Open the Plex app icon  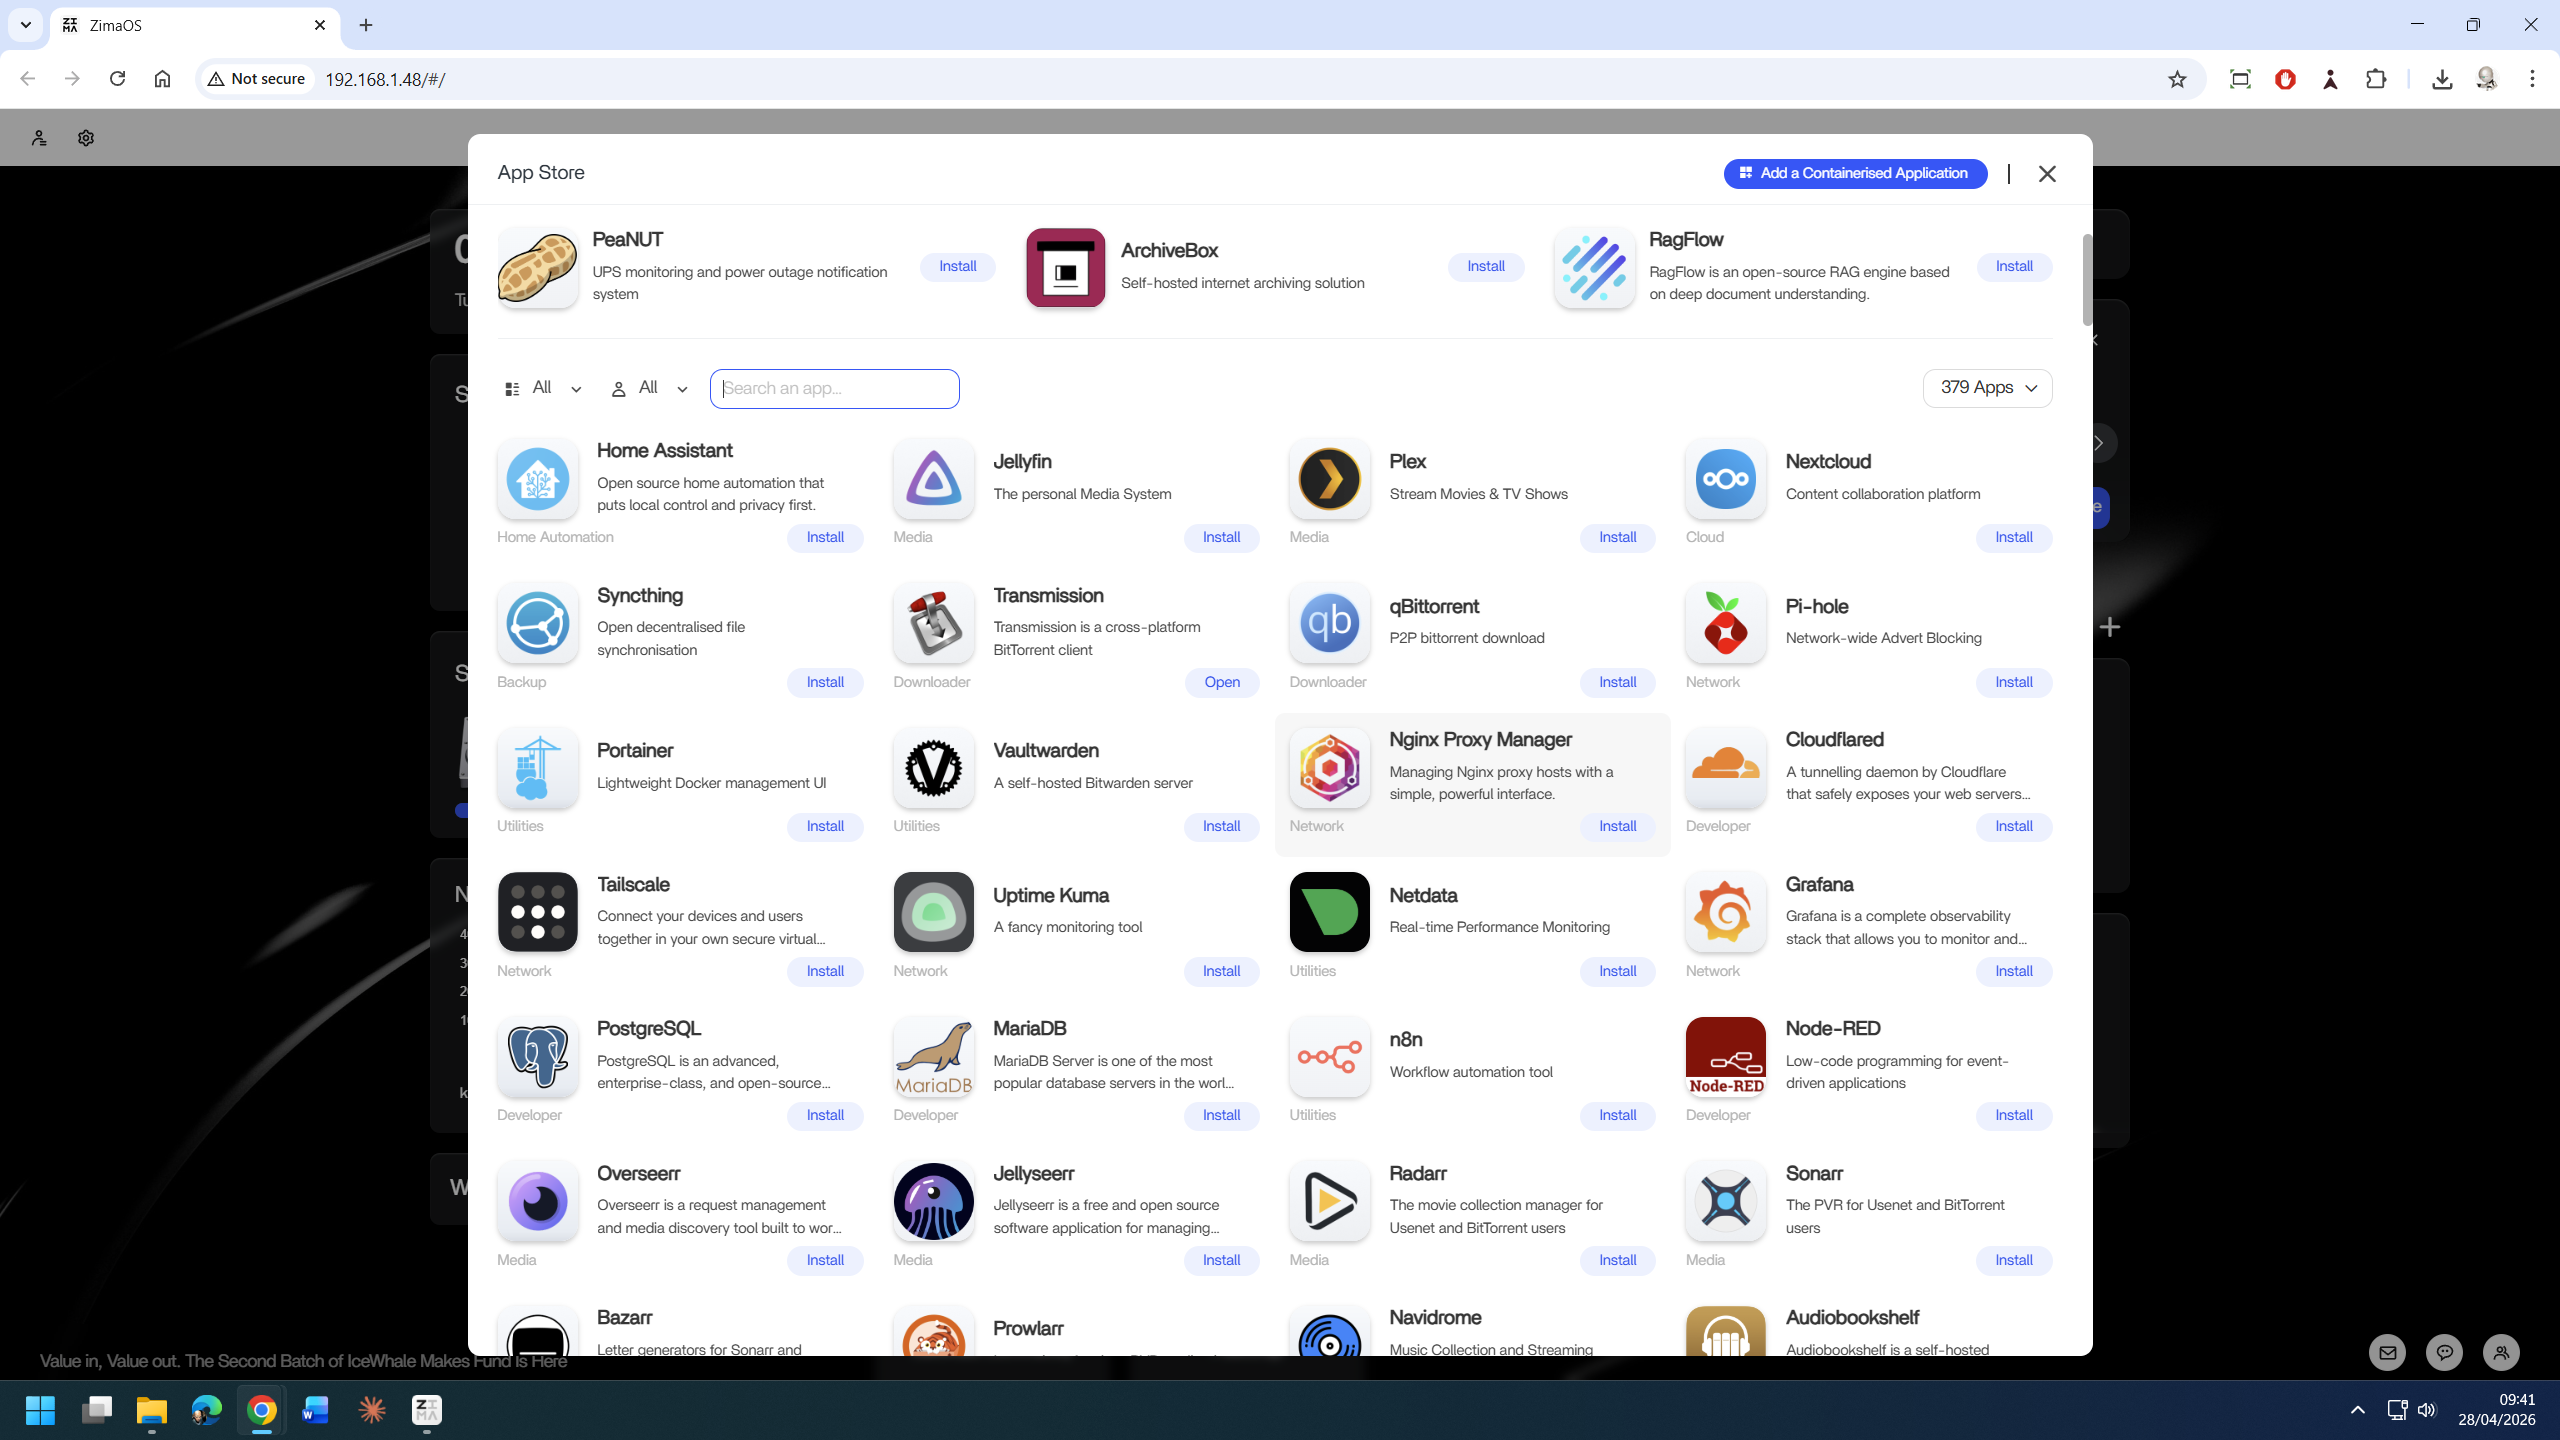tap(1329, 479)
